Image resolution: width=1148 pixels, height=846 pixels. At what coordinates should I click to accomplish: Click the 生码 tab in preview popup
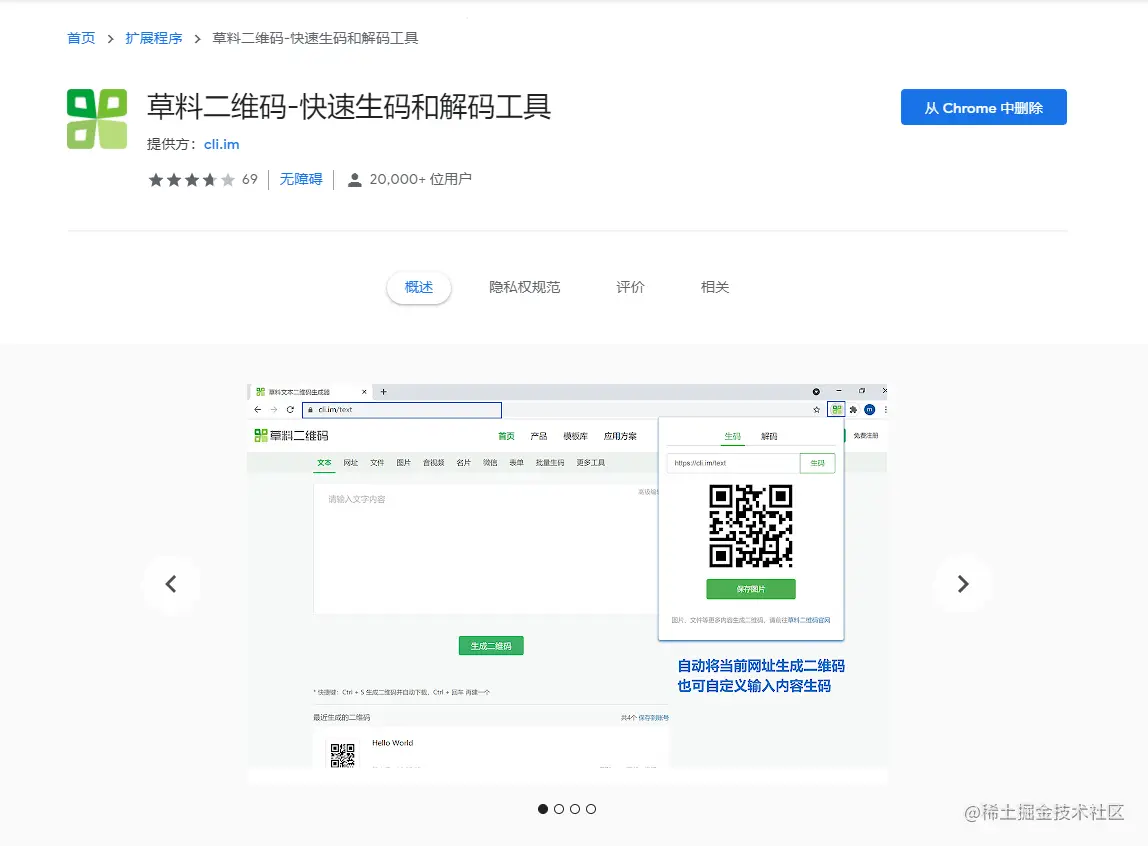click(732, 436)
